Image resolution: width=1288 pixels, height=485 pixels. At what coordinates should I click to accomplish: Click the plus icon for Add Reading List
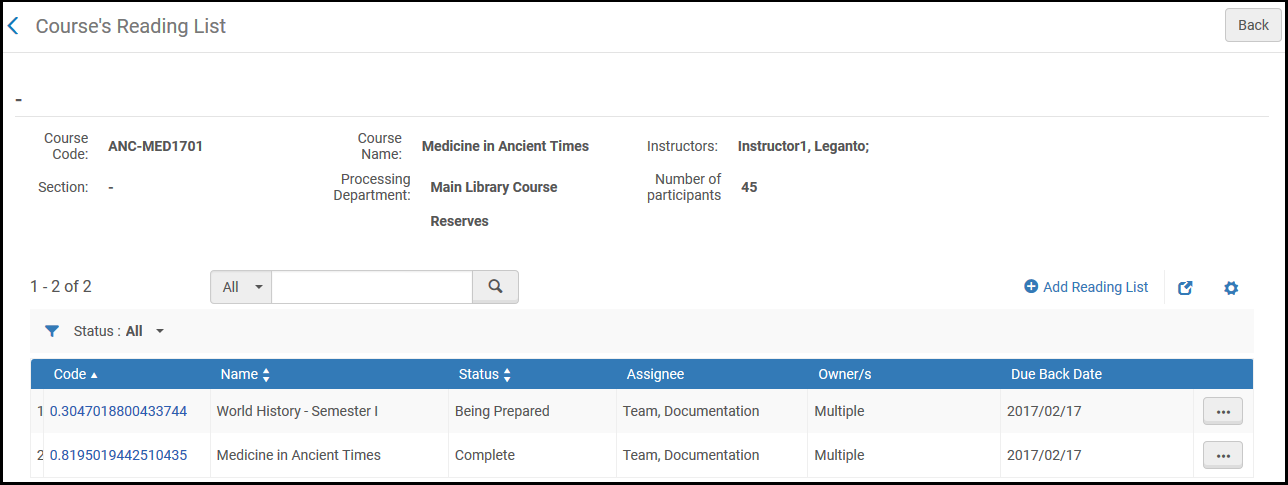click(x=1031, y=287)
